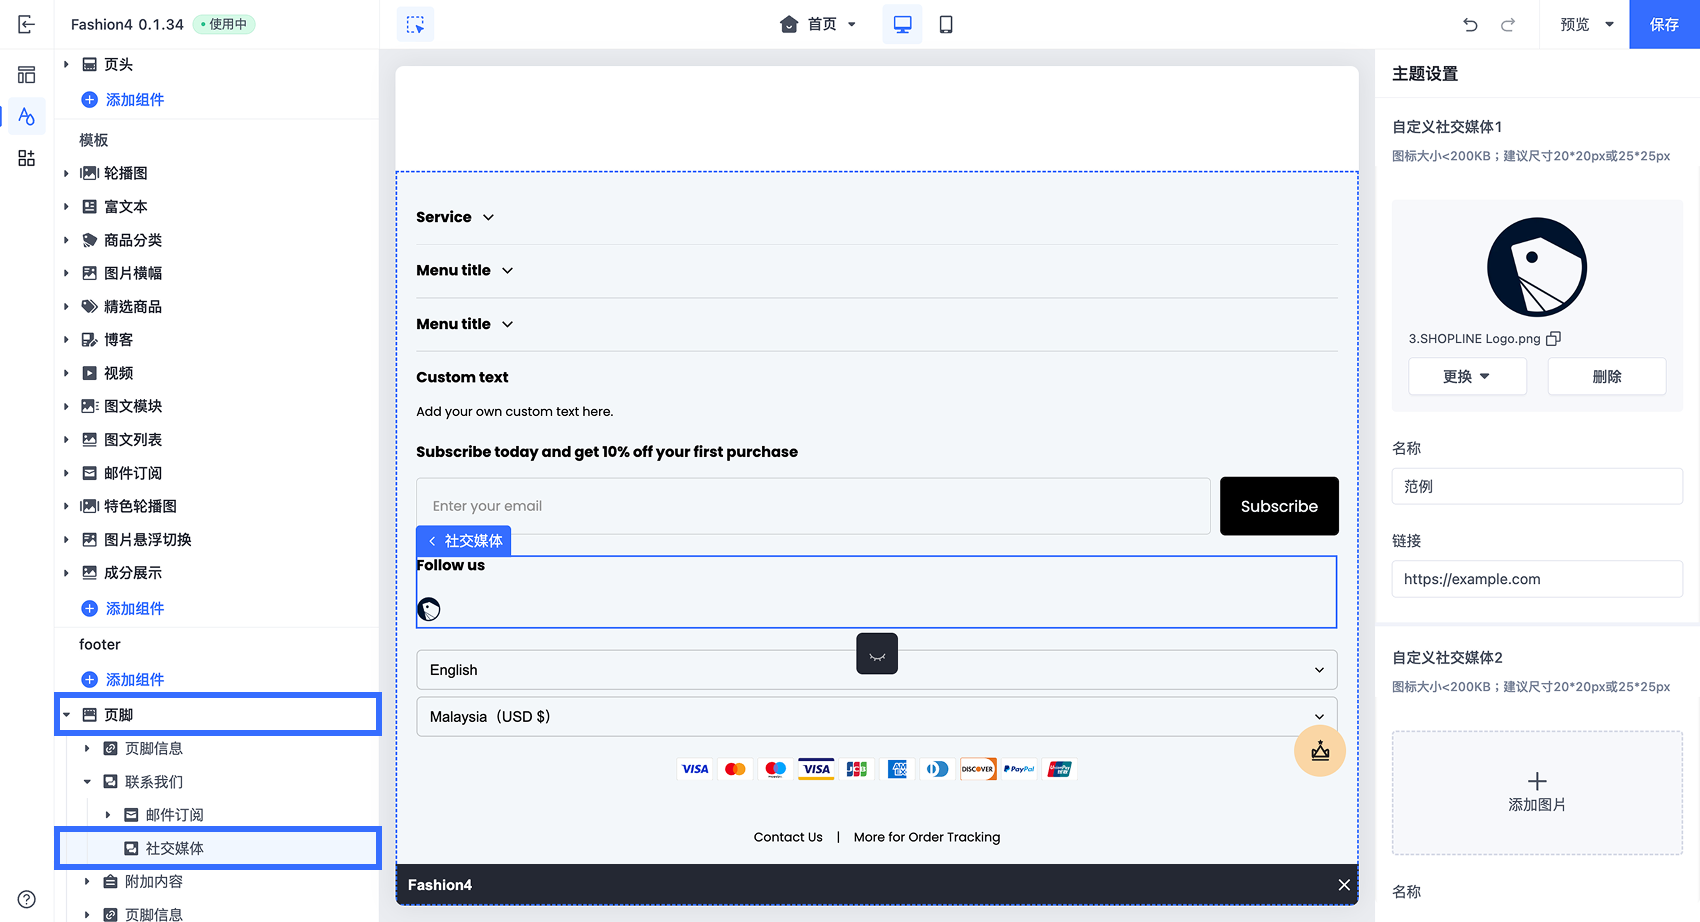Collapse the 联系我们 tree group
The image size is (1700, 922).
(87, 782)
